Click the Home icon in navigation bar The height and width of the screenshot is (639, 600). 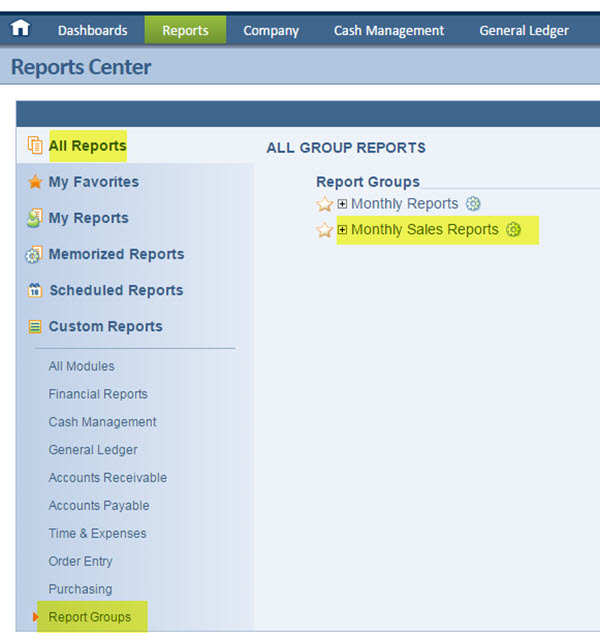[20, 29]
